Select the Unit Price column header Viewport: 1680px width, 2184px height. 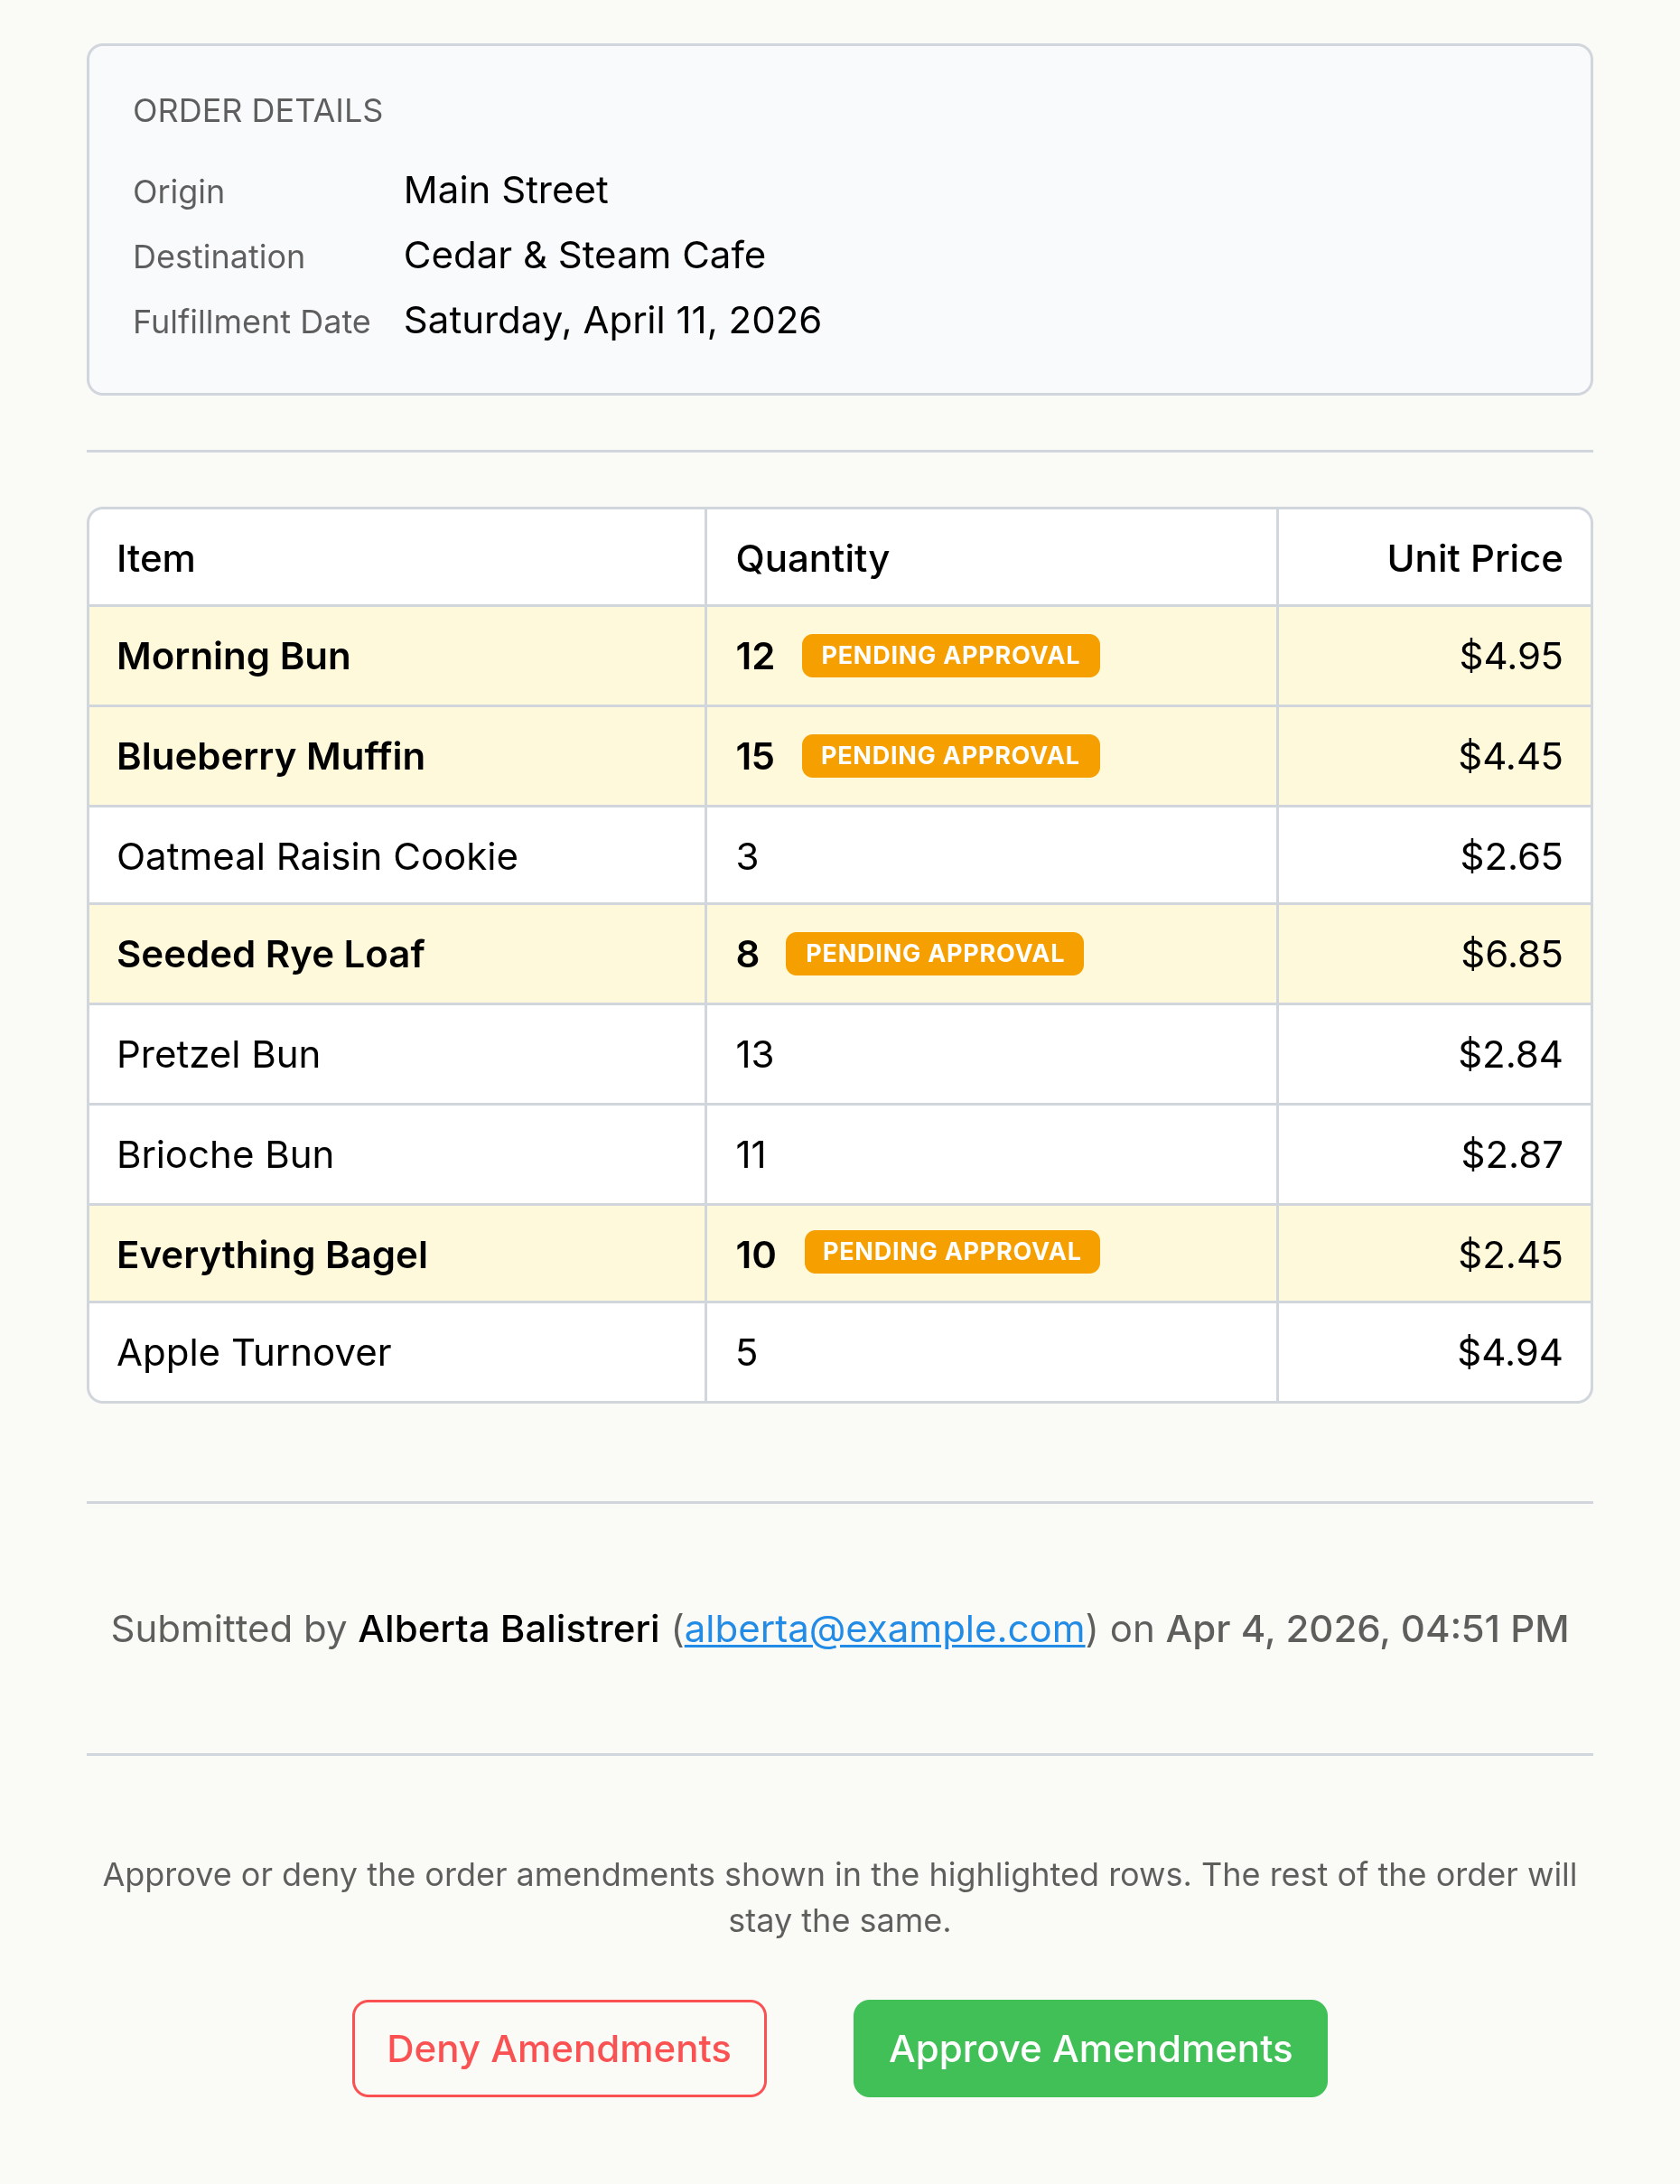point(1474,559)
